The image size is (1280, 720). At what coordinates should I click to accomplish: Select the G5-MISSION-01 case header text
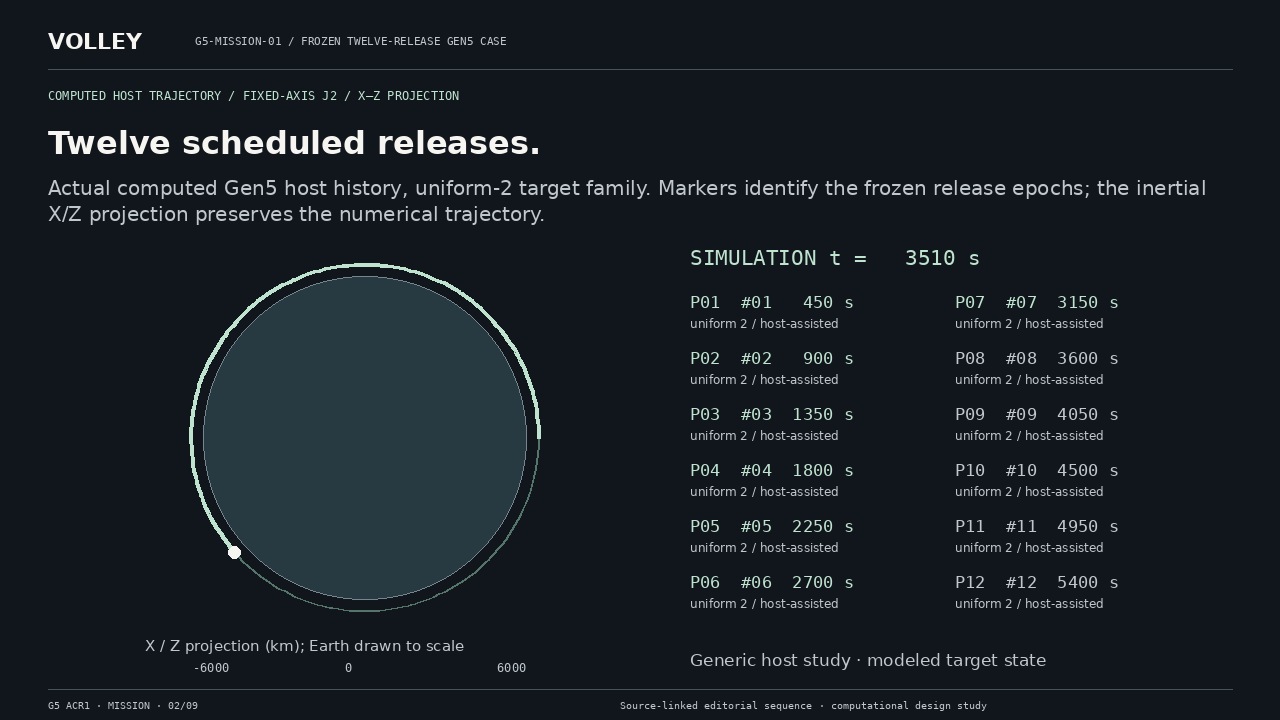(350, 41)
